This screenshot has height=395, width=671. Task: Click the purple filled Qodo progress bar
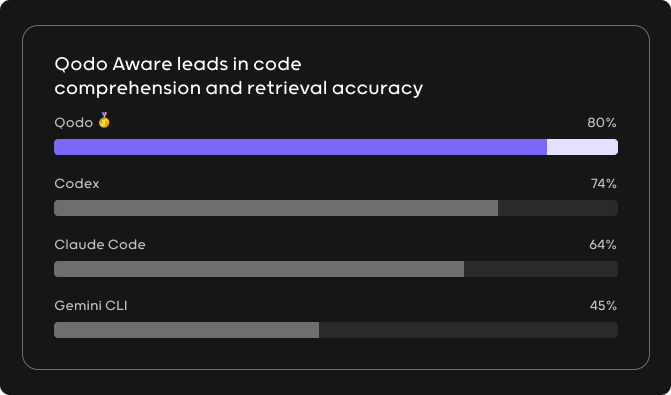(300, 147)
